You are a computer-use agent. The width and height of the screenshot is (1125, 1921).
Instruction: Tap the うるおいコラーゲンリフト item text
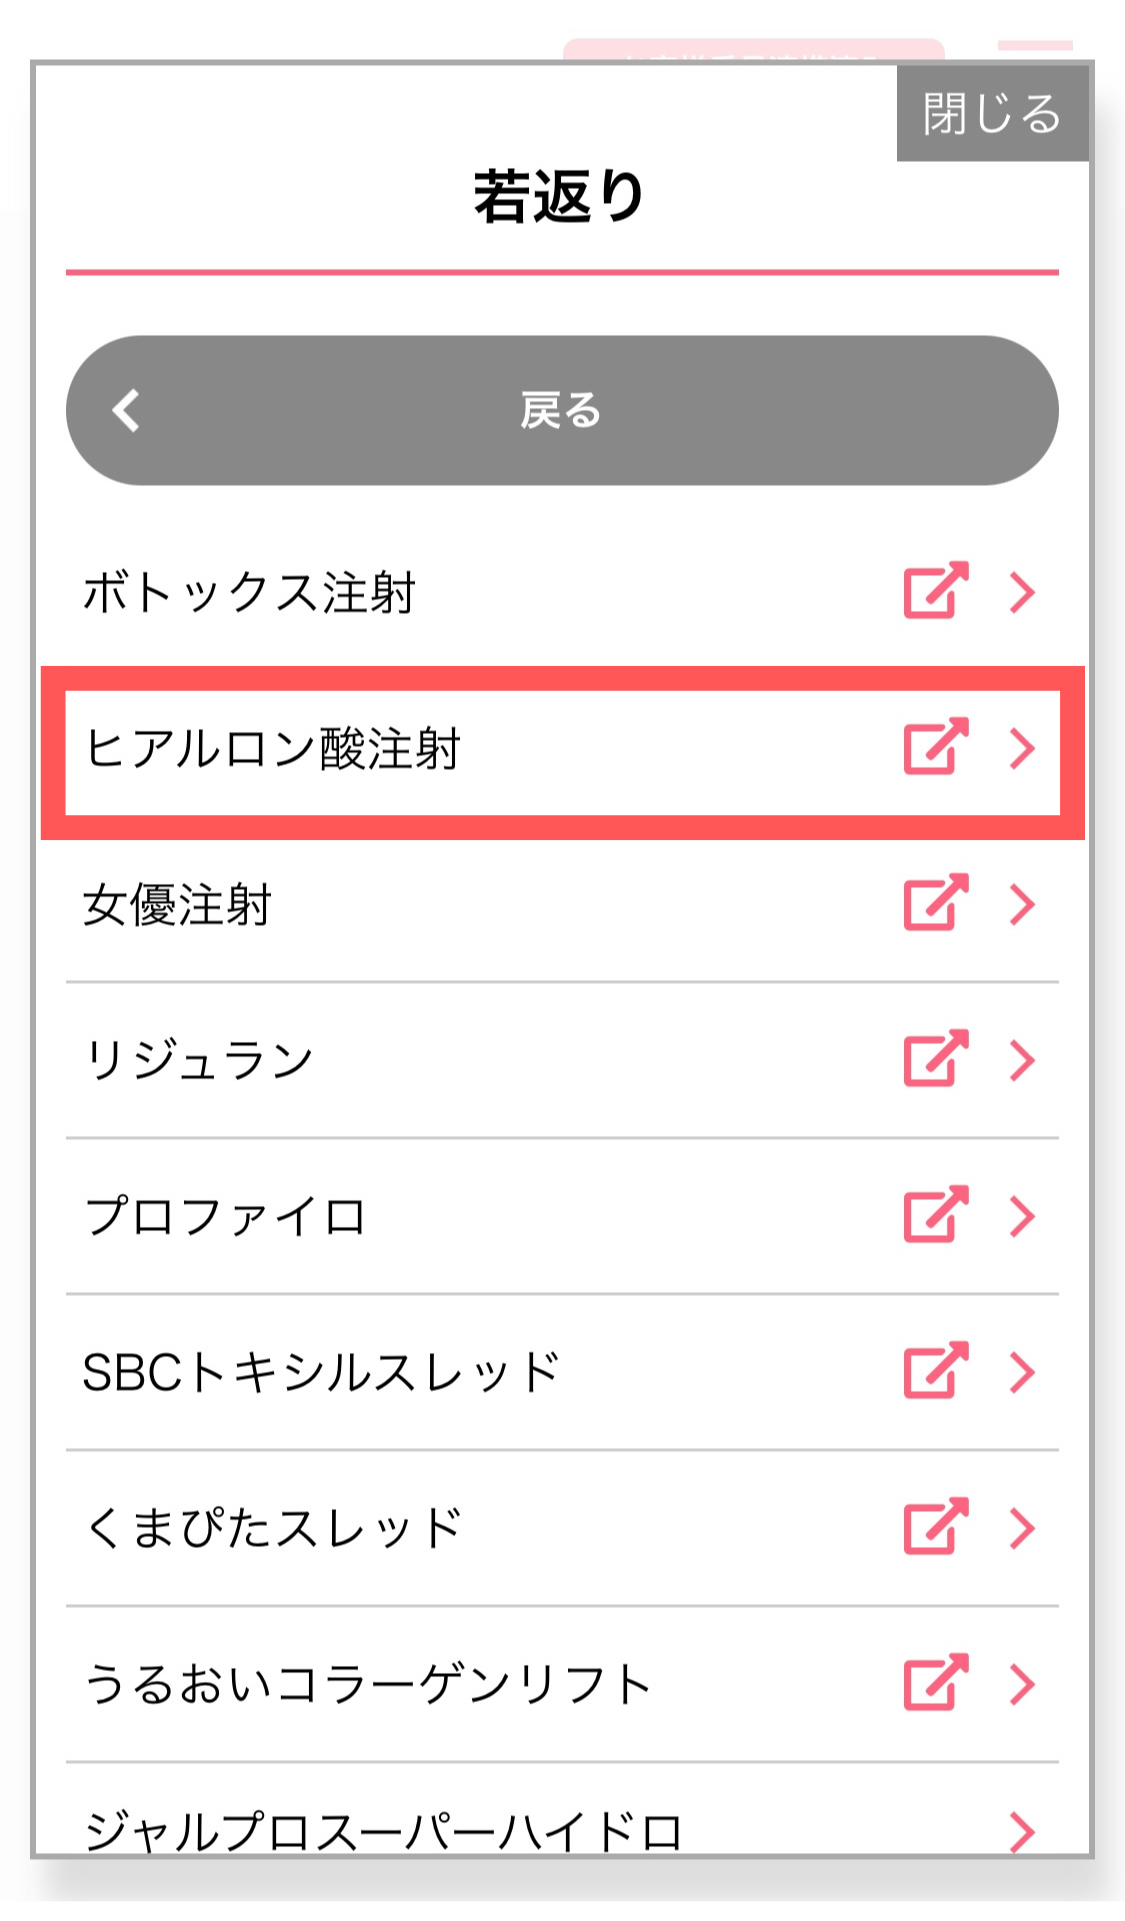(368, 1684)
